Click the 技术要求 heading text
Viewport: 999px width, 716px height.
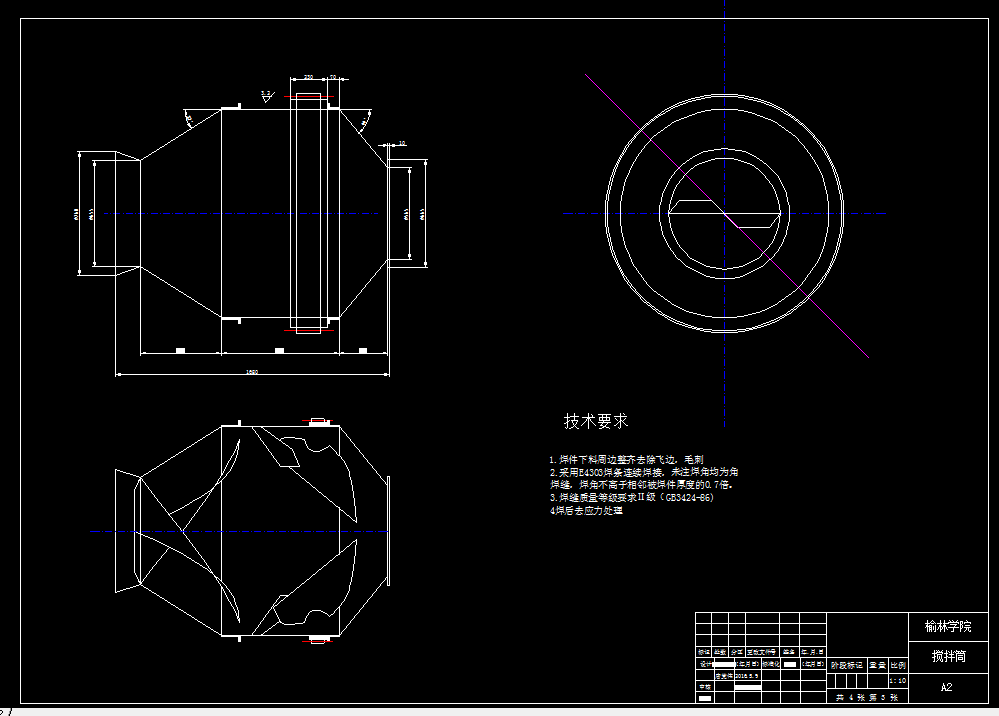pos(596,421)
